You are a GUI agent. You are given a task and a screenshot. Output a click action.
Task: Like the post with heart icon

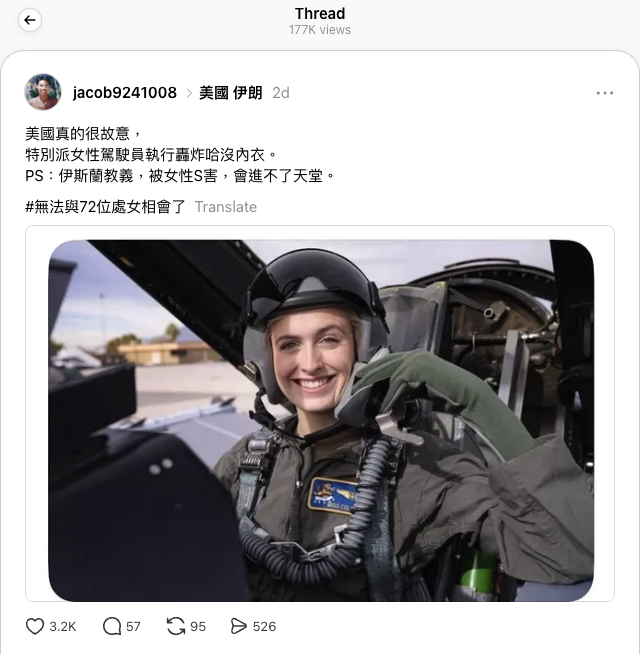pyautogui.click(x=35, y=626)
